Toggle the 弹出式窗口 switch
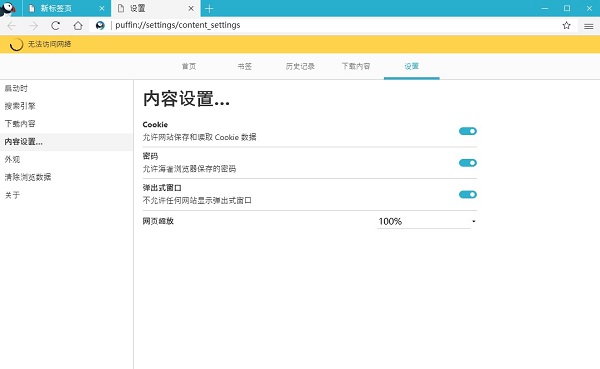Screen dimensions: 600x369 [468, 195]
